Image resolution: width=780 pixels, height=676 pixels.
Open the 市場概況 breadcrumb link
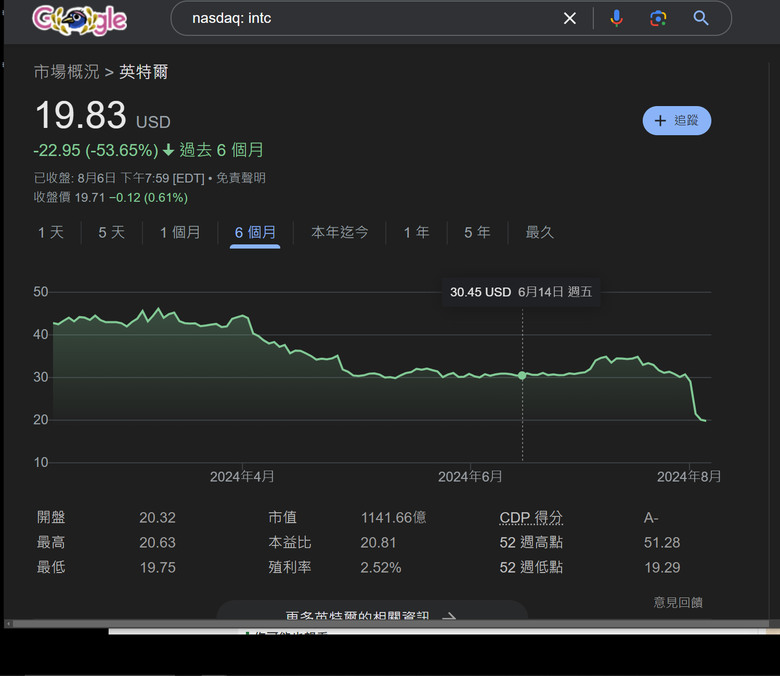(66, 72)
